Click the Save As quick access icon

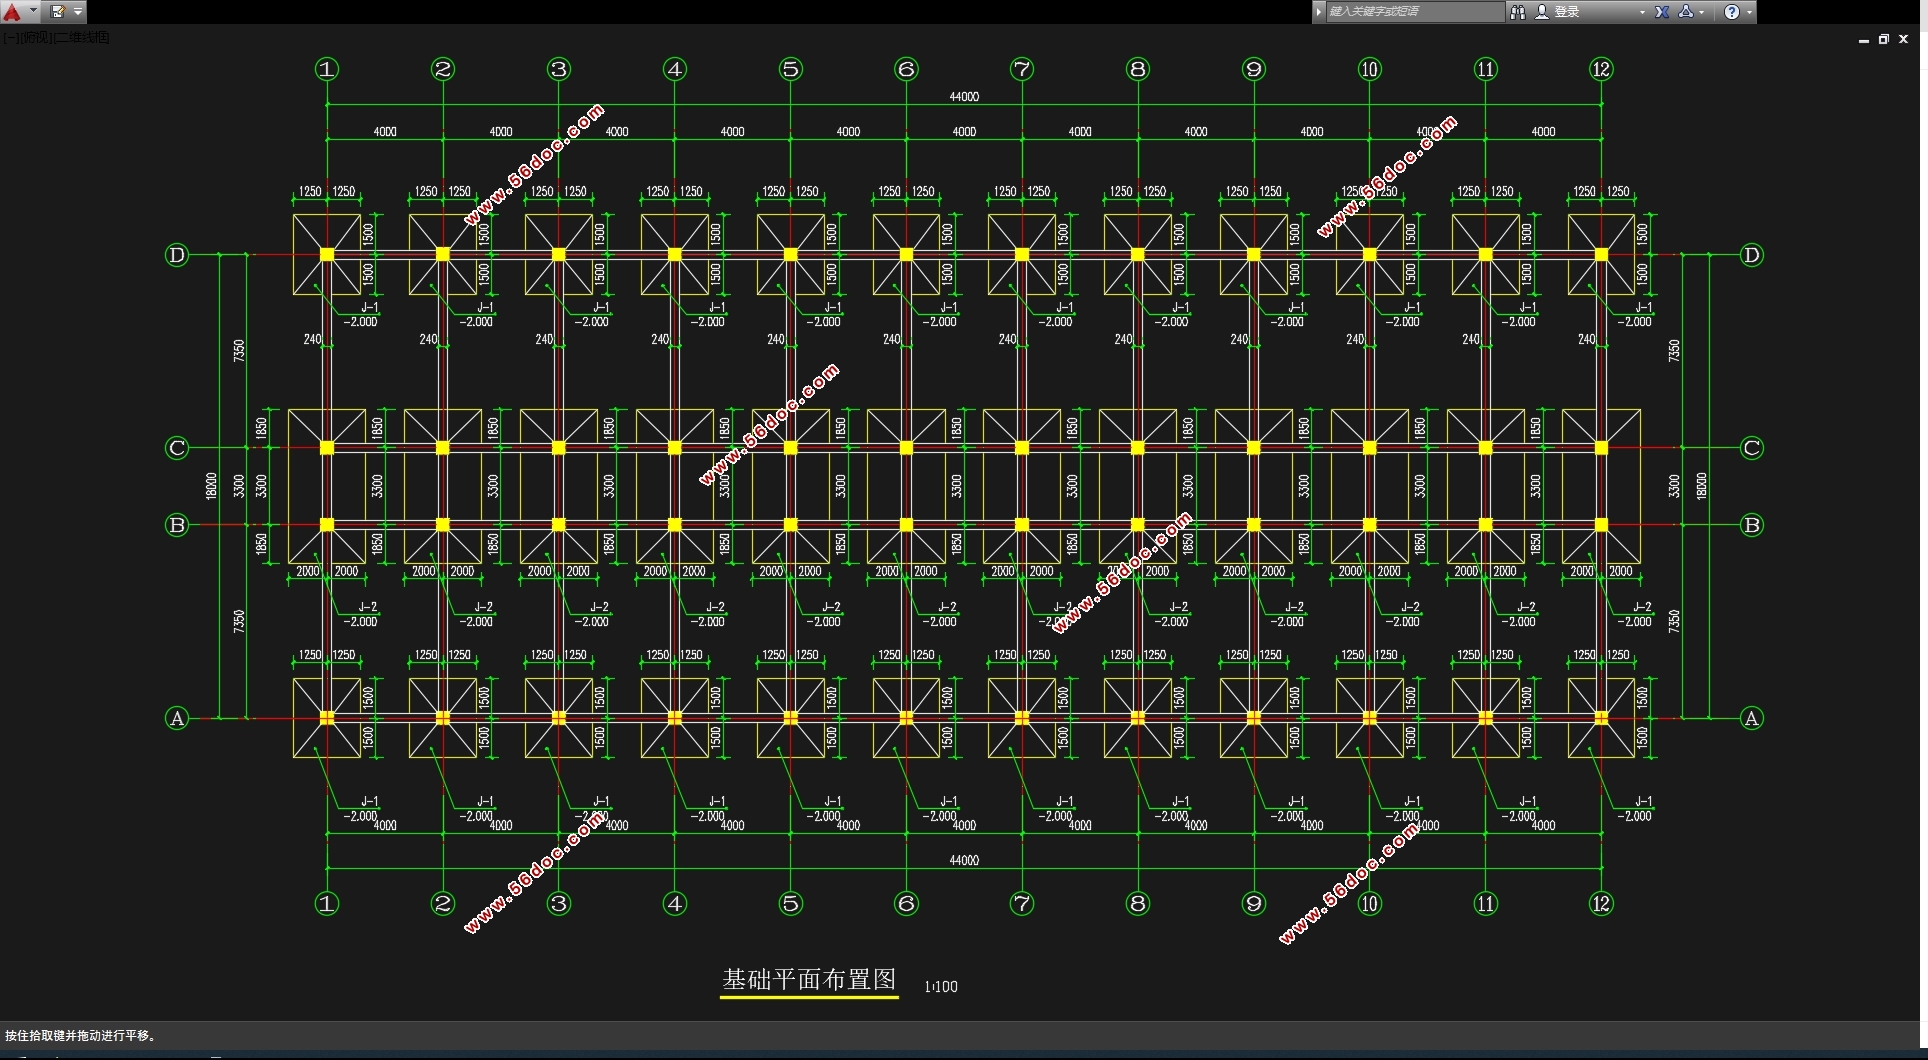pos(58,12)
